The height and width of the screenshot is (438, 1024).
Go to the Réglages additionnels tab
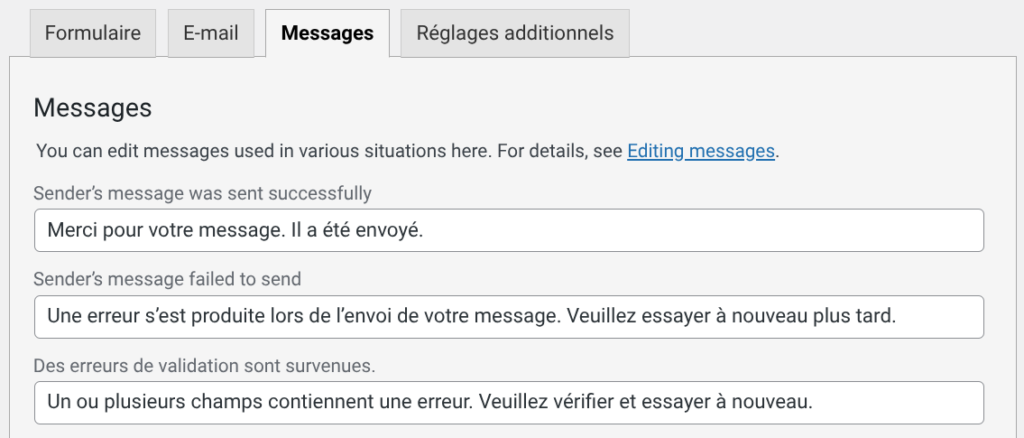pyautogui.click(x=514, y=33)
